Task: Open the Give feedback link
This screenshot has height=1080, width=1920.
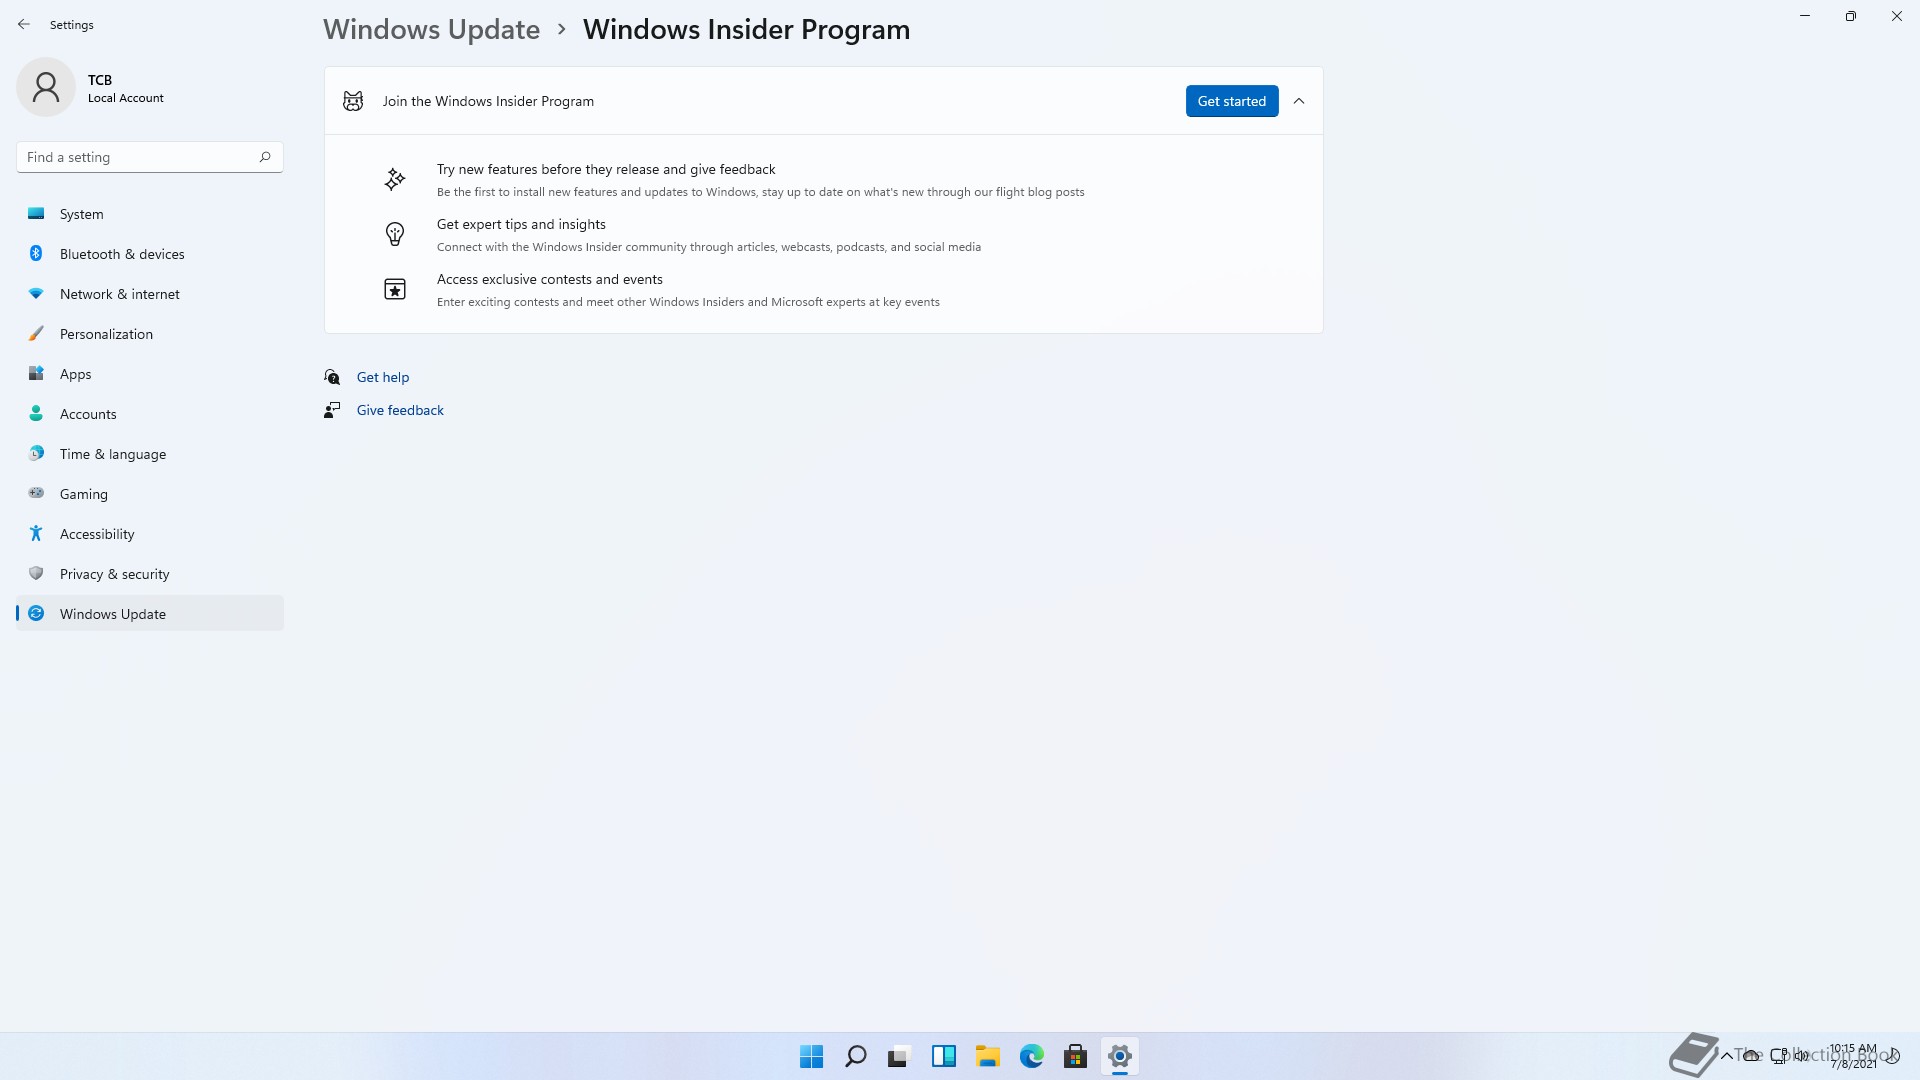Action: pyautogui.click(x=400, y=410)
